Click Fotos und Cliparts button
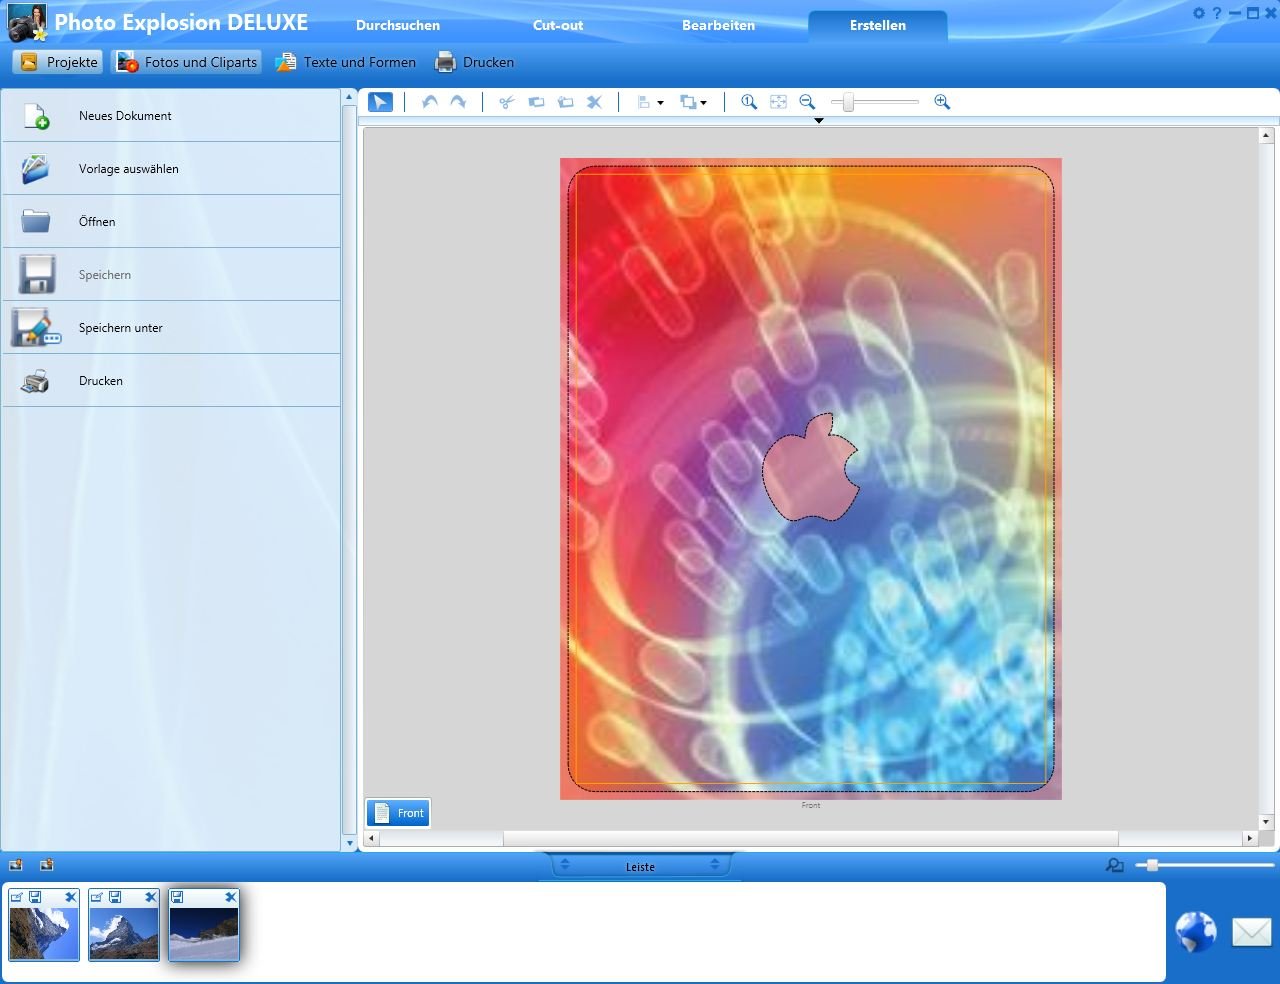Image resolution: width=1280 pixels, height=984 pixels. click(x=187, y=62)
